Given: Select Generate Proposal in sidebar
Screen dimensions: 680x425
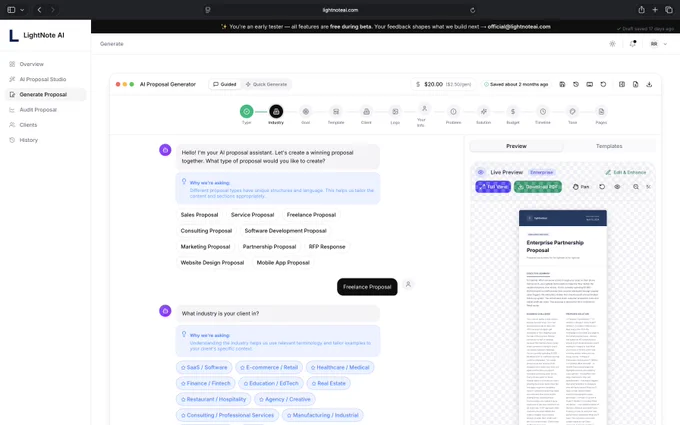Looking at the screenshot, I should [46, 95].
